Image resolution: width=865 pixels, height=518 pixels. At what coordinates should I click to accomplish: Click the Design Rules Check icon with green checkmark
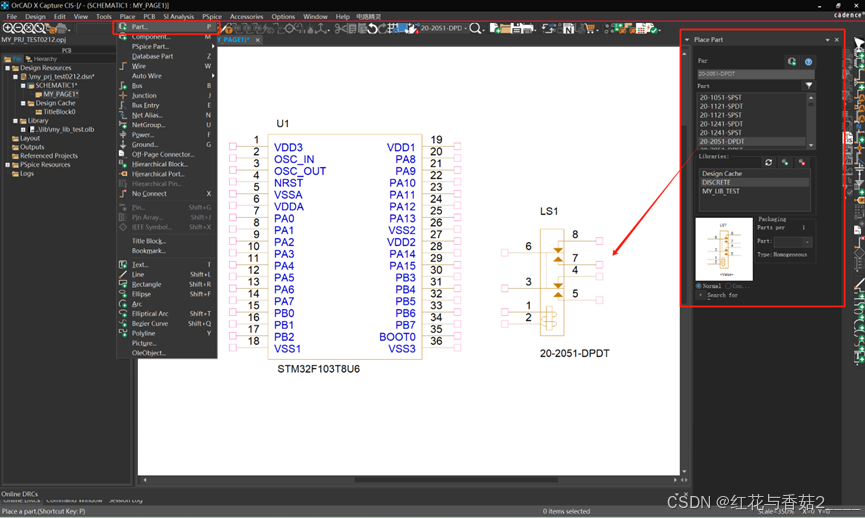pos(653,28)
